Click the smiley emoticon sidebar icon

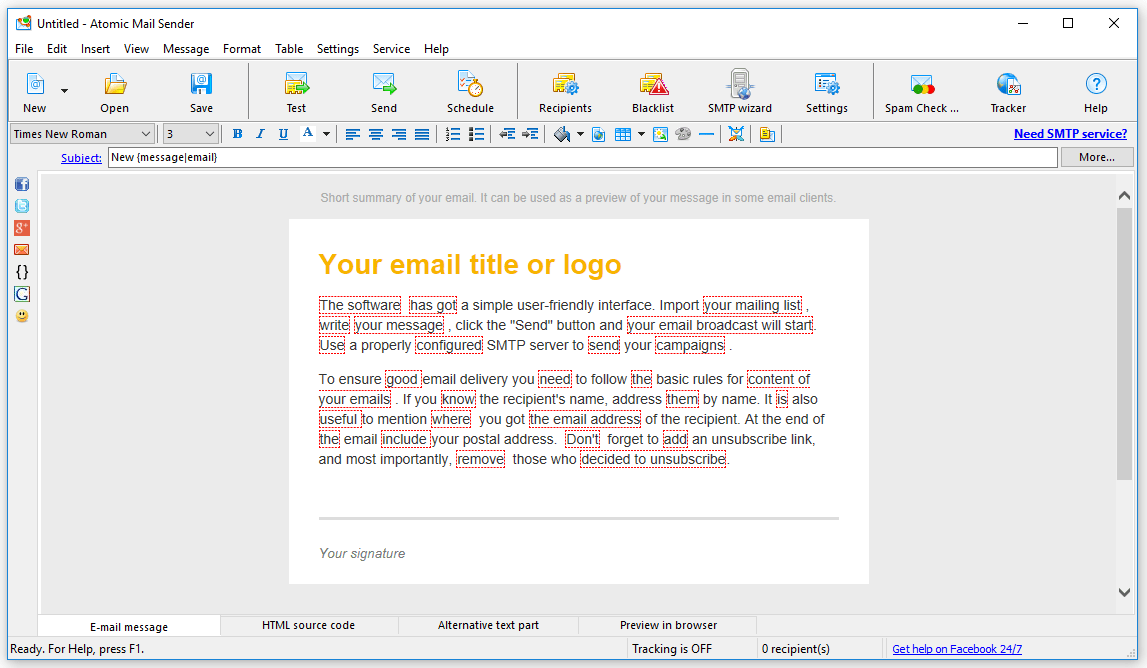[22, 316]
